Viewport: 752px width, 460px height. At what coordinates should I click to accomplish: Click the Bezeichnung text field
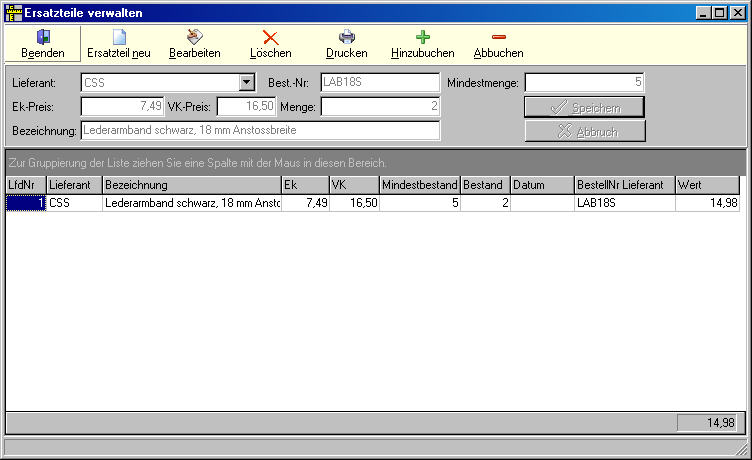(x=260, y=130)
